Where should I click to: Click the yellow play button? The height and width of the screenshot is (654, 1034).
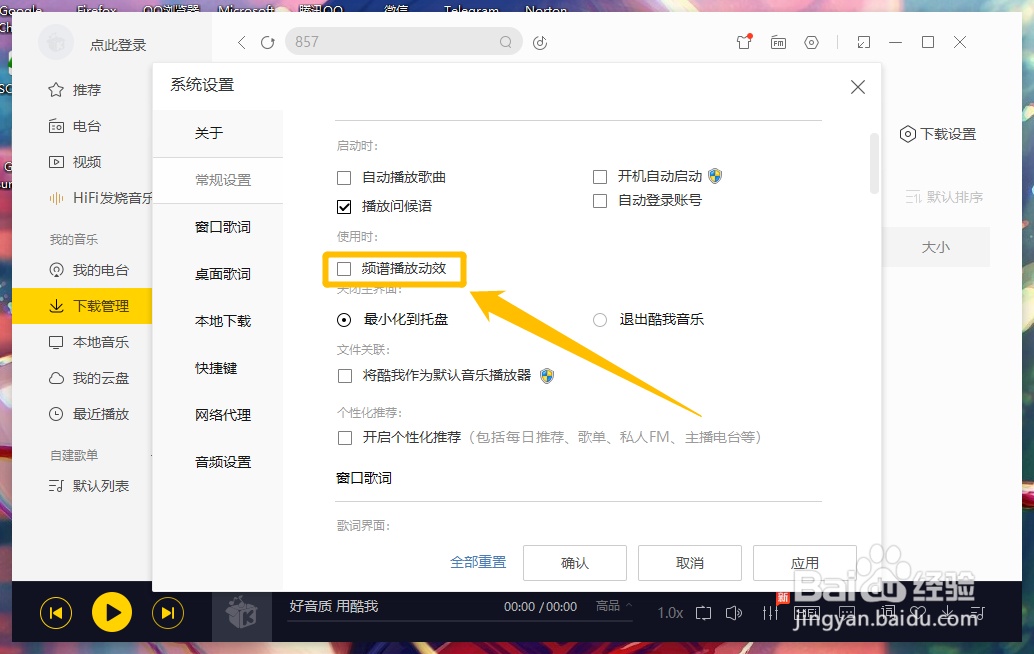click(x=112, y=613)
